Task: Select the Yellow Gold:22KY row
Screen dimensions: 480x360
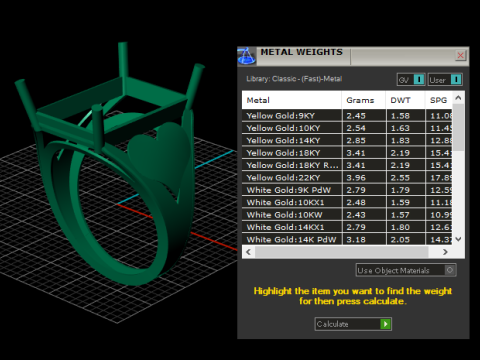Action: [x=347, y=178]
